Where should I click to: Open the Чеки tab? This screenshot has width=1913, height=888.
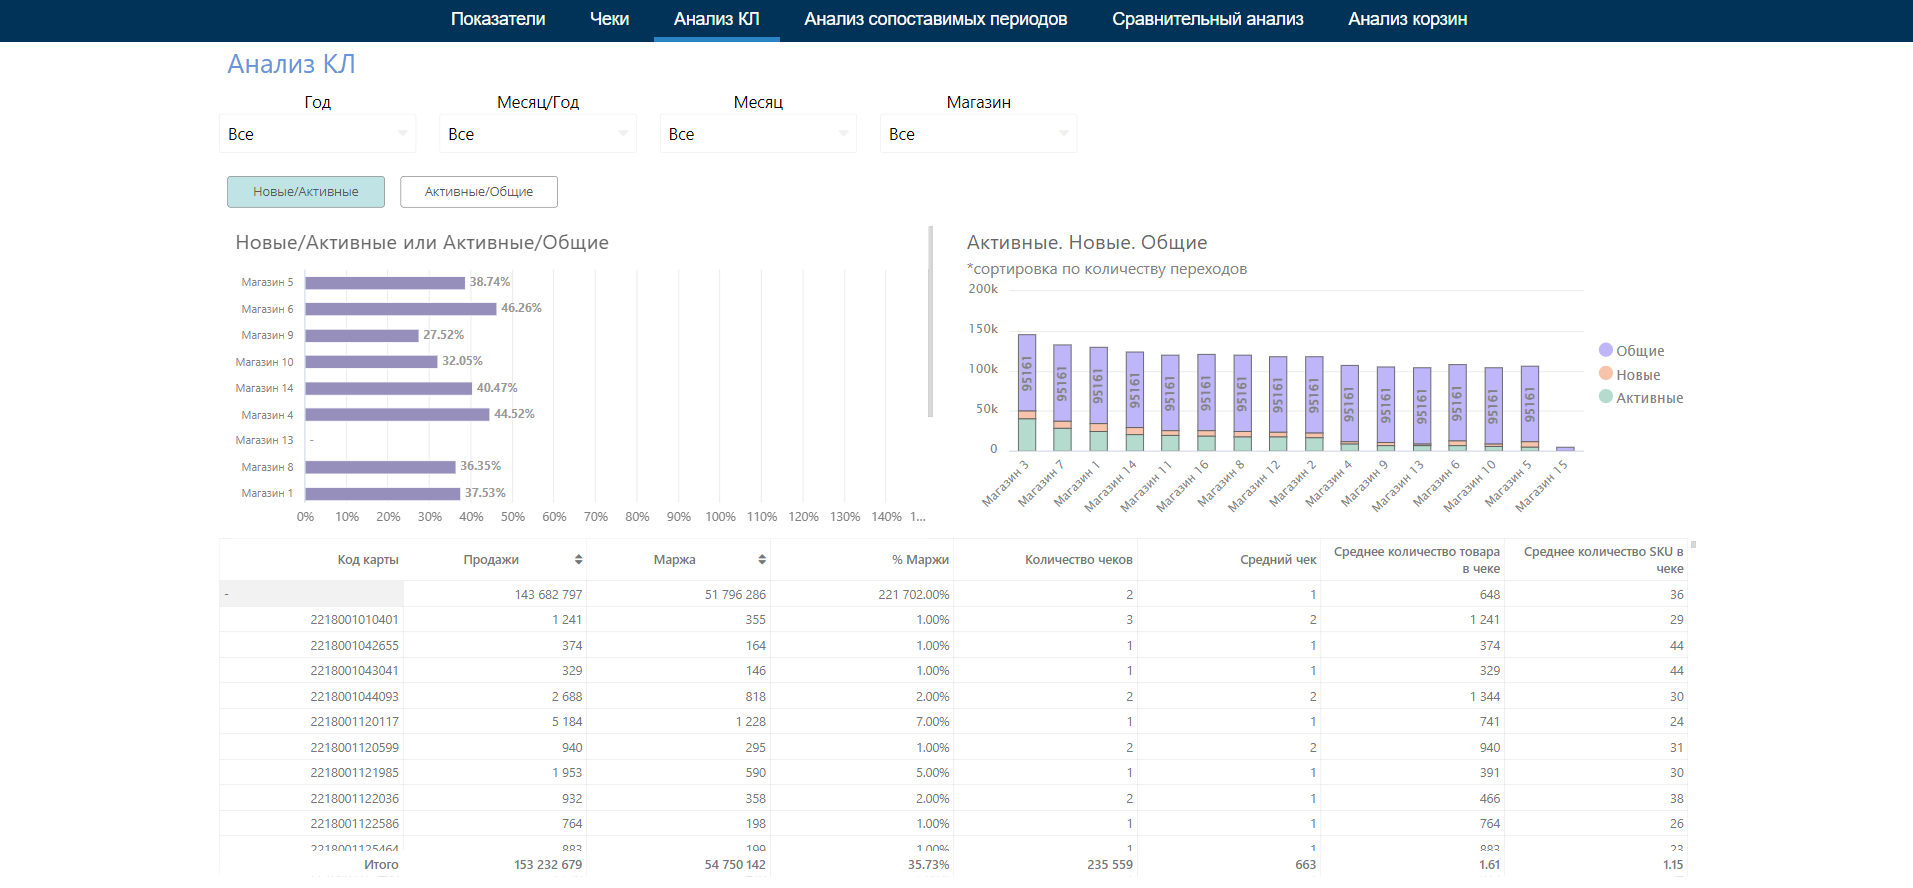[609, 19]
